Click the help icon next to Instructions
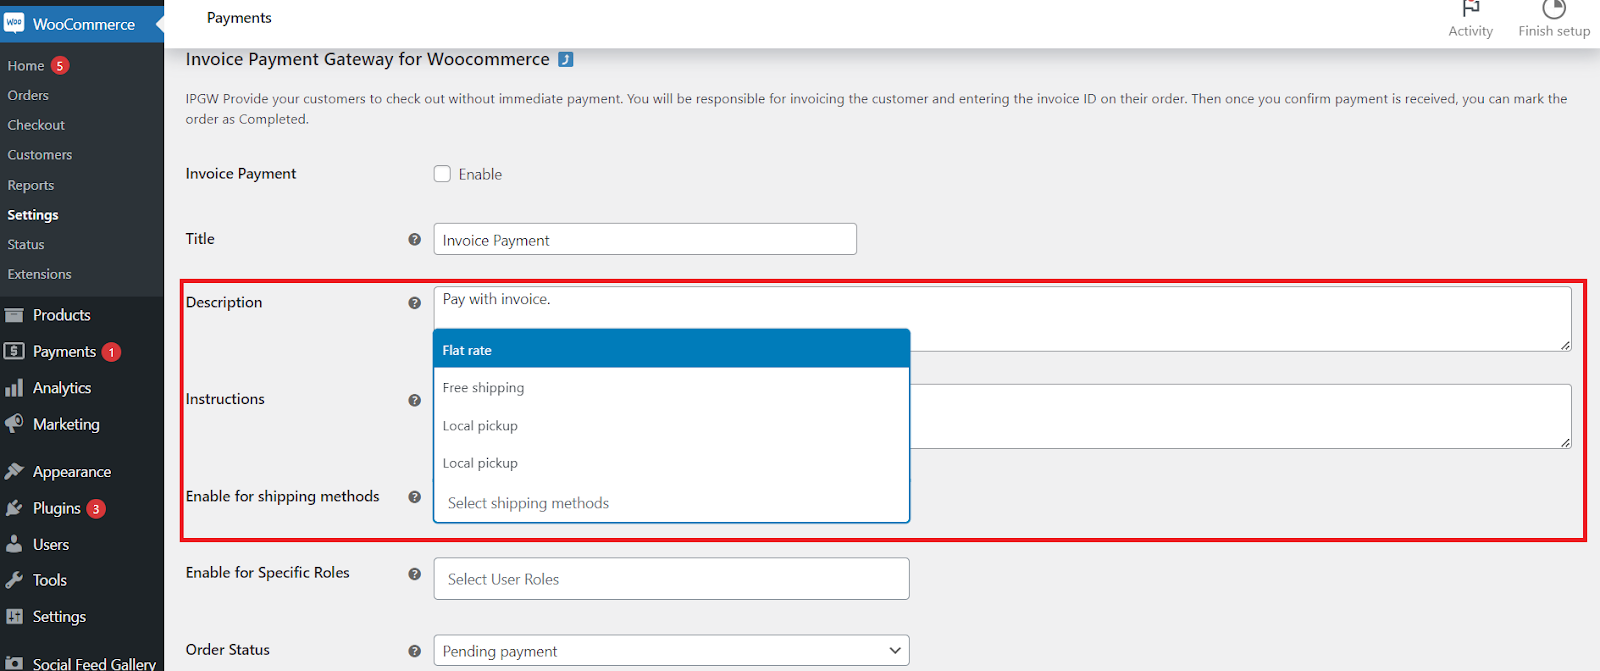Image resolution: width=1600 pixels, height=671 pixels. click(x=414, y=400)
